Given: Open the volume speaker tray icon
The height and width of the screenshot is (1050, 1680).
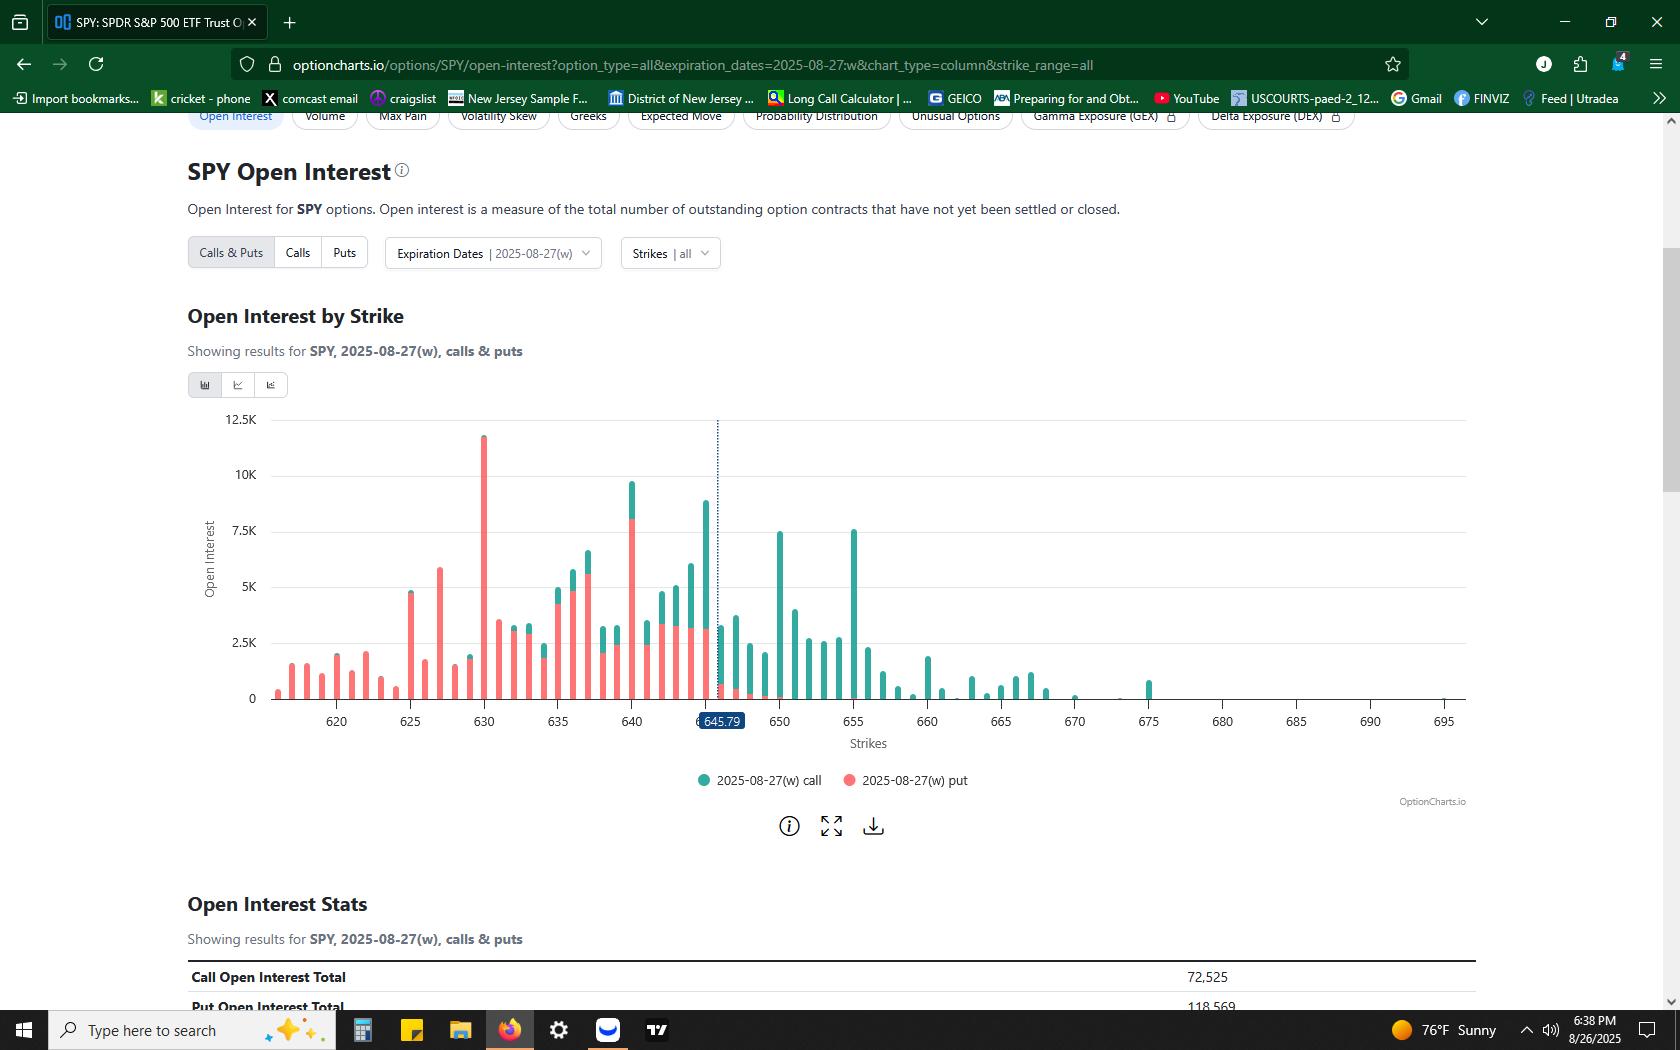Looking at the screenshot, I should click(1551, 1030).
